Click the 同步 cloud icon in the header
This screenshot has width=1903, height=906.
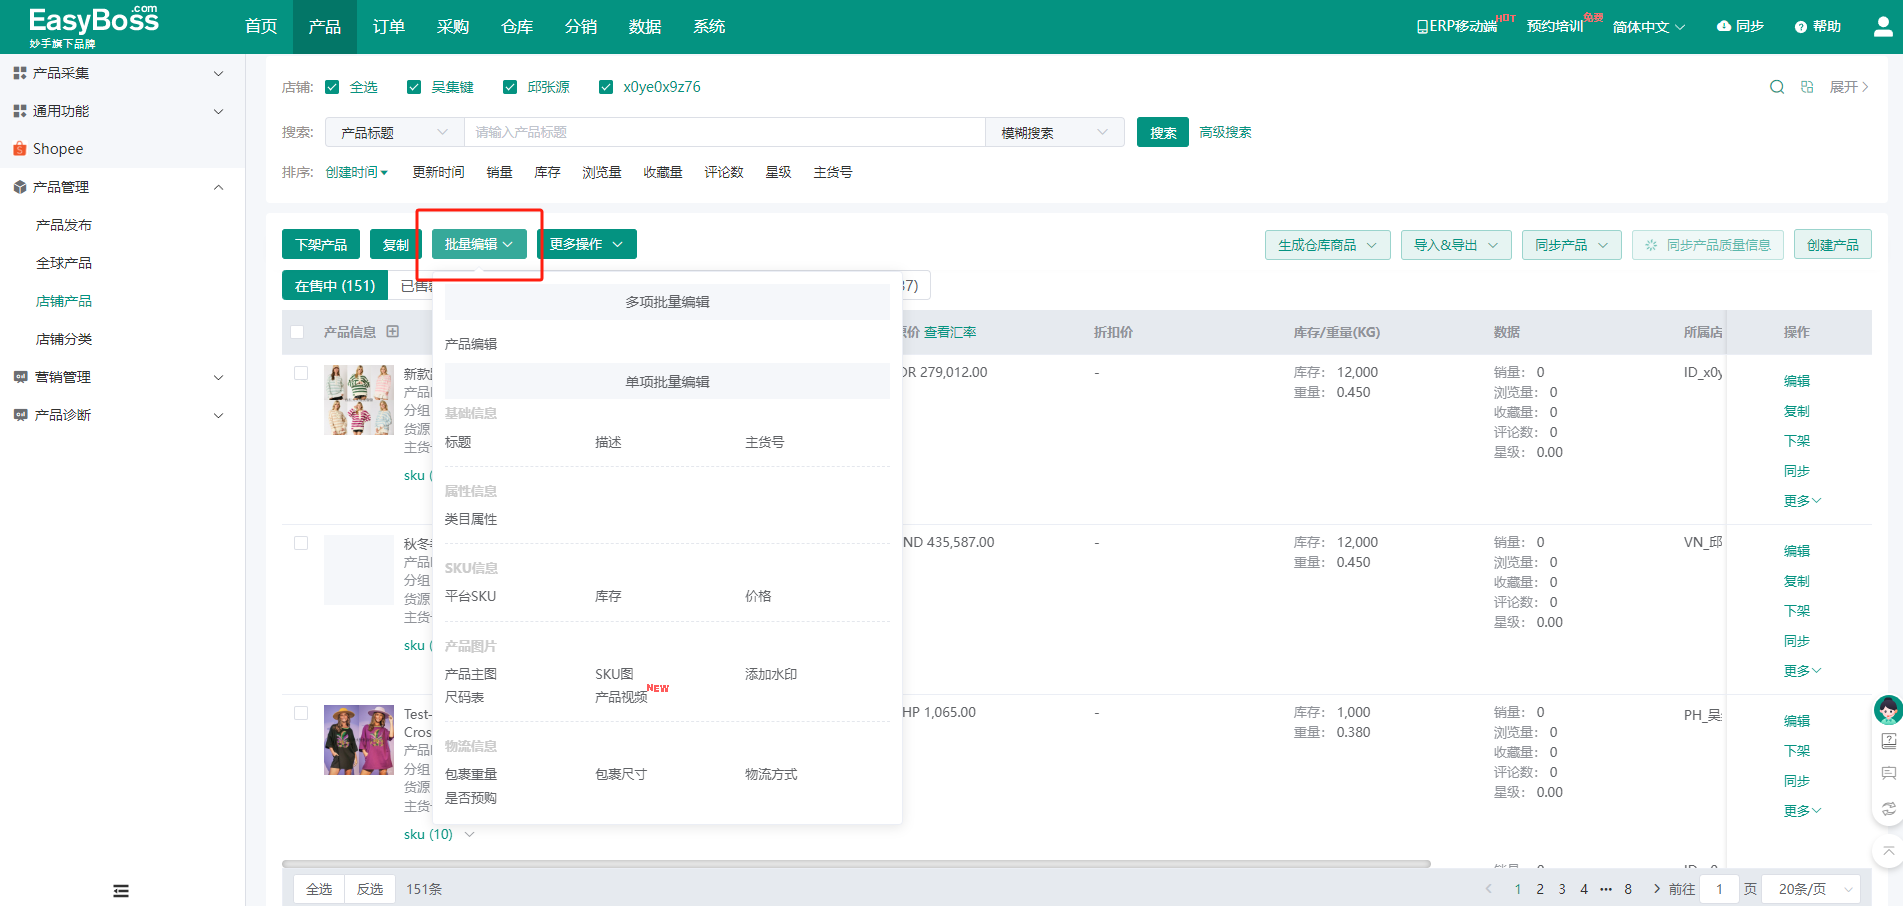click(x=1724, y=26)
